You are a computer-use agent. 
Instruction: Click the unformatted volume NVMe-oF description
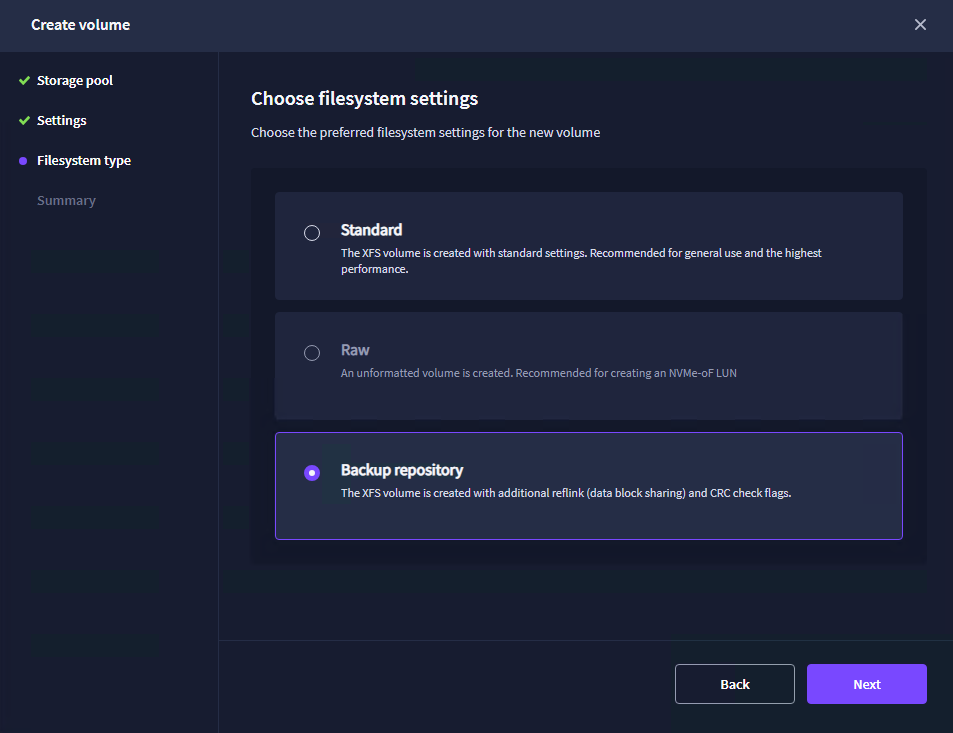(x=538, y=373)
